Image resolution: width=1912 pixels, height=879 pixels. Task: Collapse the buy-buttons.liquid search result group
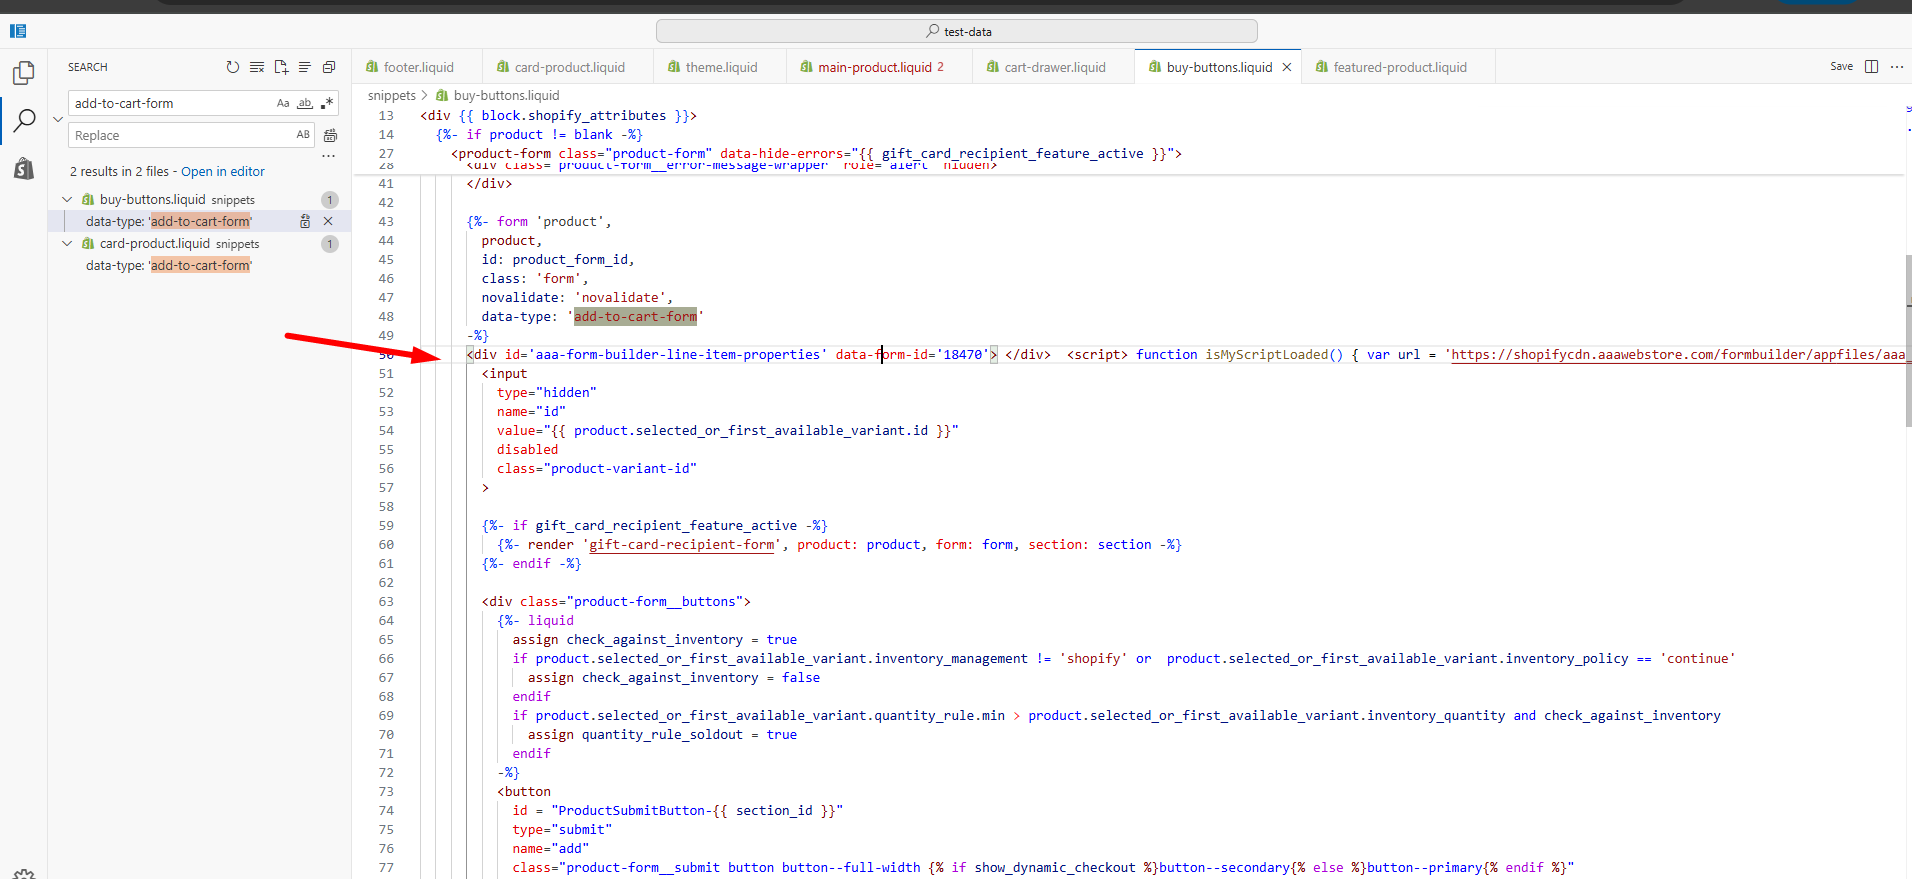[x=67, y=200]
